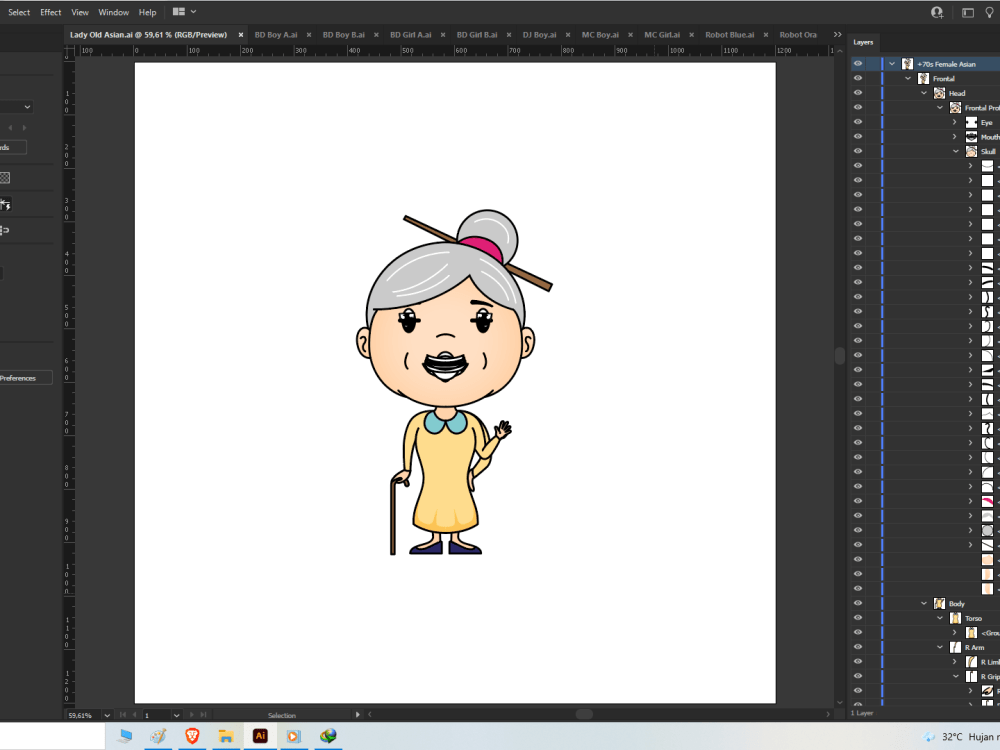Toggle visibility of the Frontal layer
This screenshot has width=1000, height=750.
(x=858, y=78)
